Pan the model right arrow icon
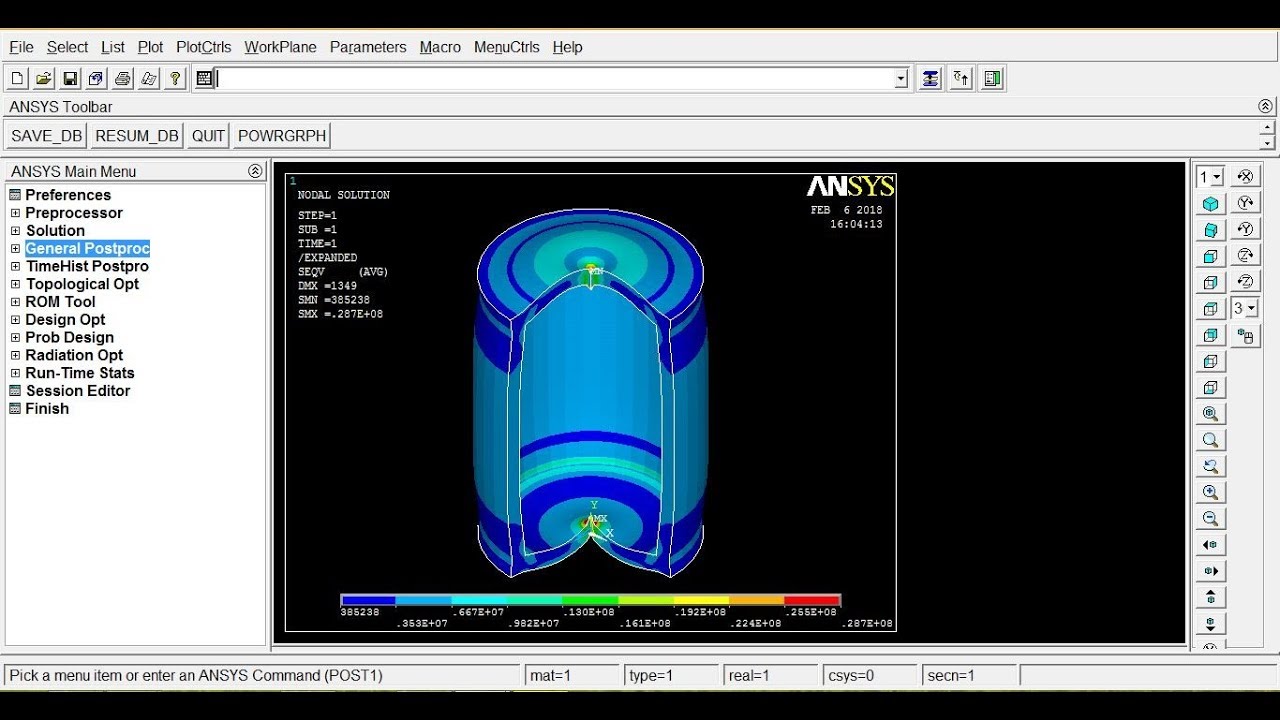Image resolution: width=1280 pixels, height=720 pixels. (x=1211, y=571)
